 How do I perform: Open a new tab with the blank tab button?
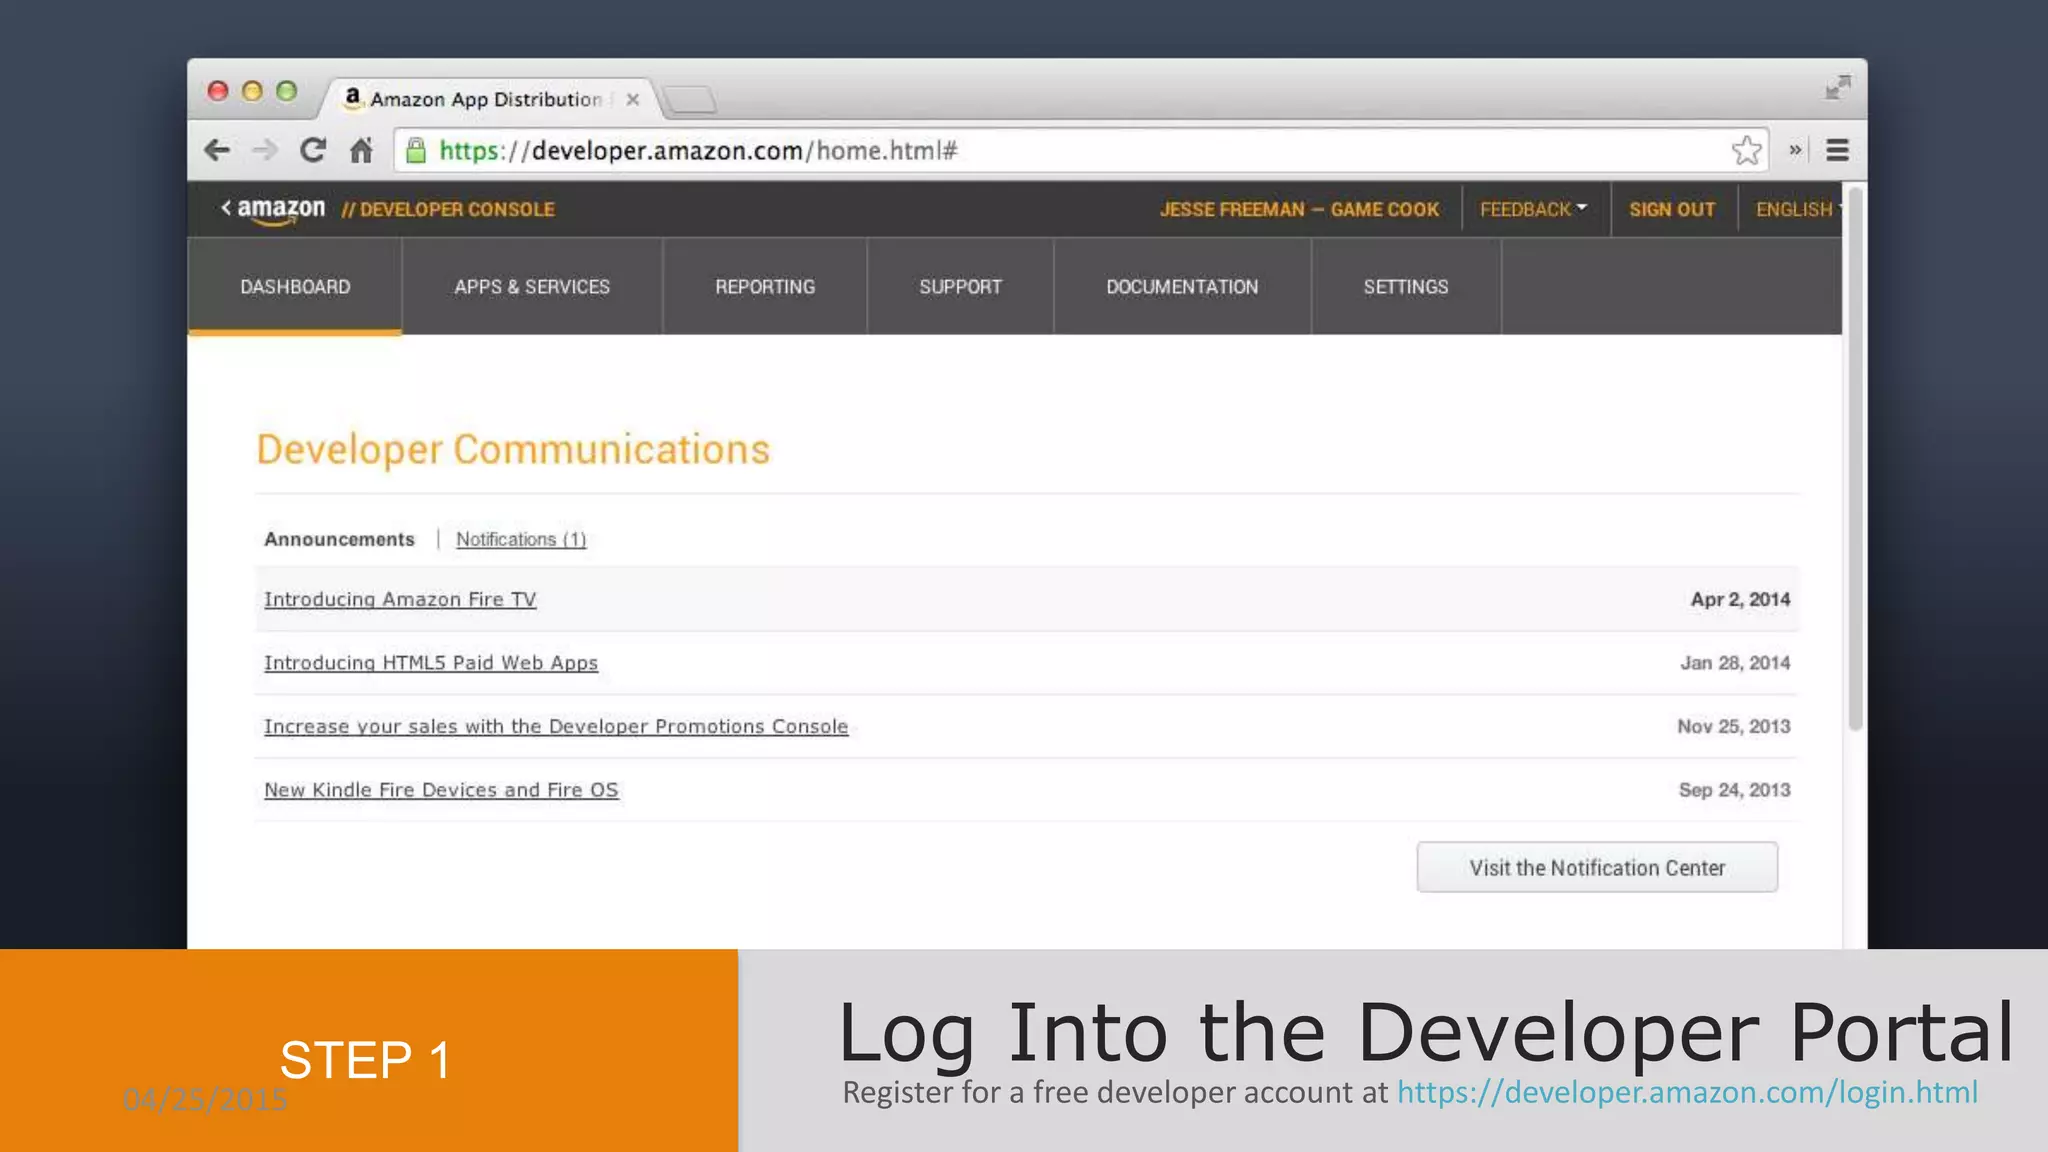click(689, 99)
